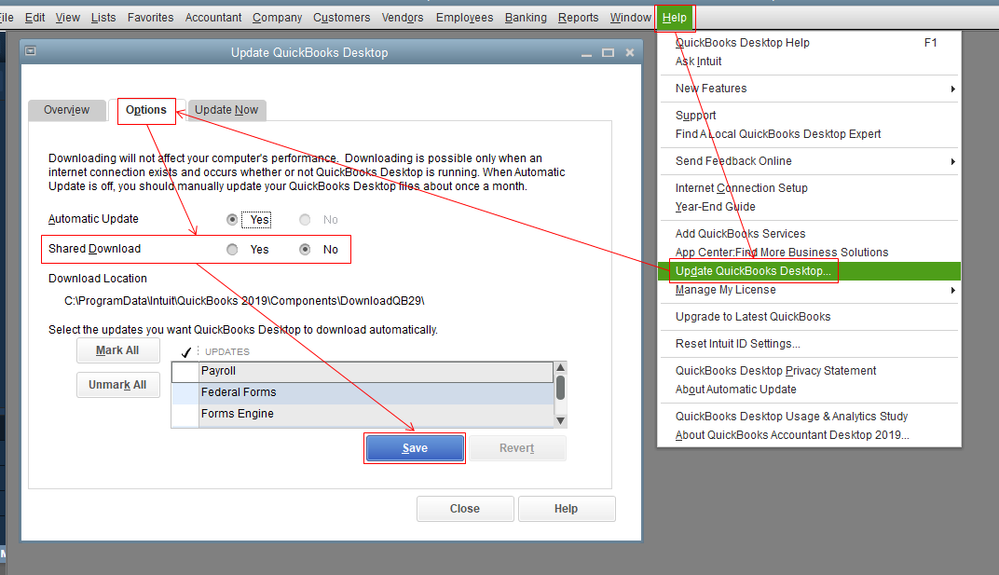The image size is (999, 575).
Task: Open the Customers menu
Action: [x=341, y=17]
